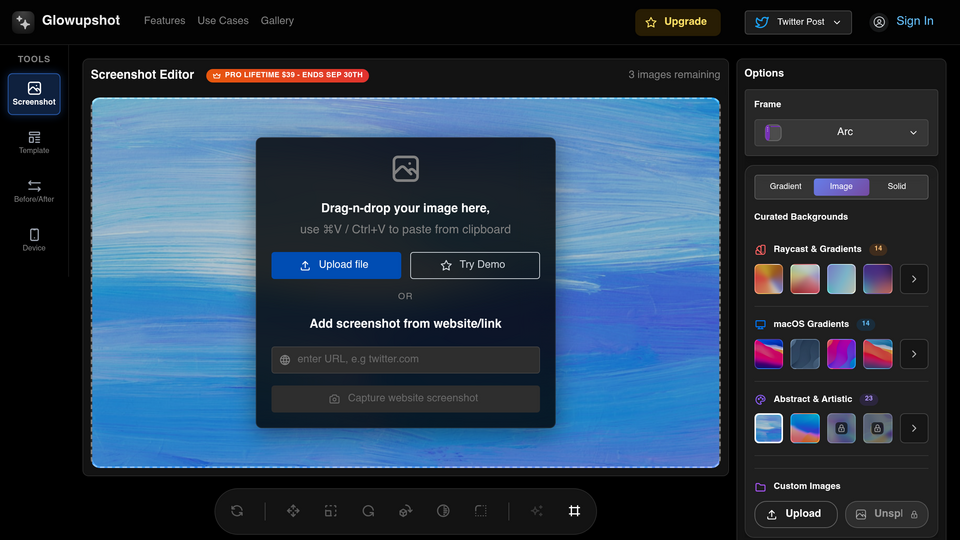Select second dark blue macOS gradient thumbnail
Screen dimensions: 960x540
804,354
